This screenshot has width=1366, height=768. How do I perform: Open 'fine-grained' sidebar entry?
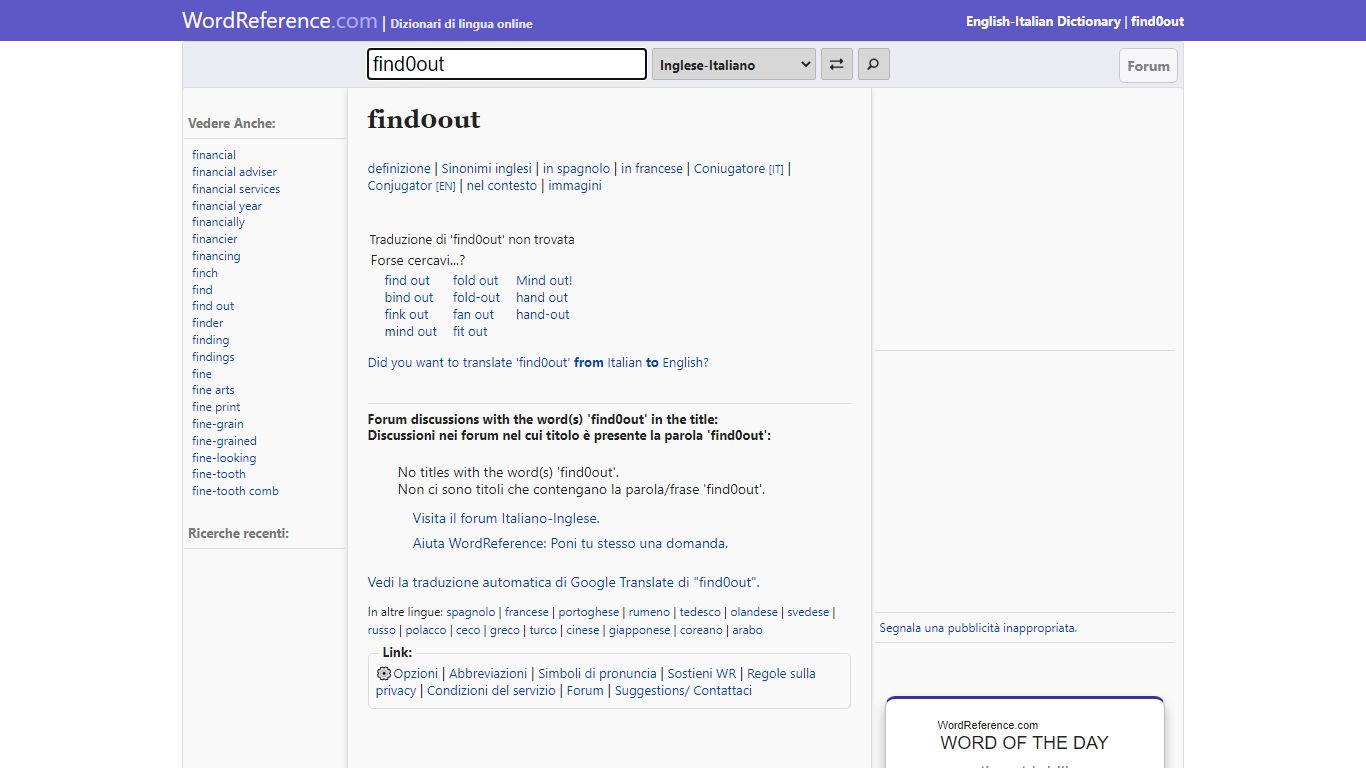pos(224,441)
